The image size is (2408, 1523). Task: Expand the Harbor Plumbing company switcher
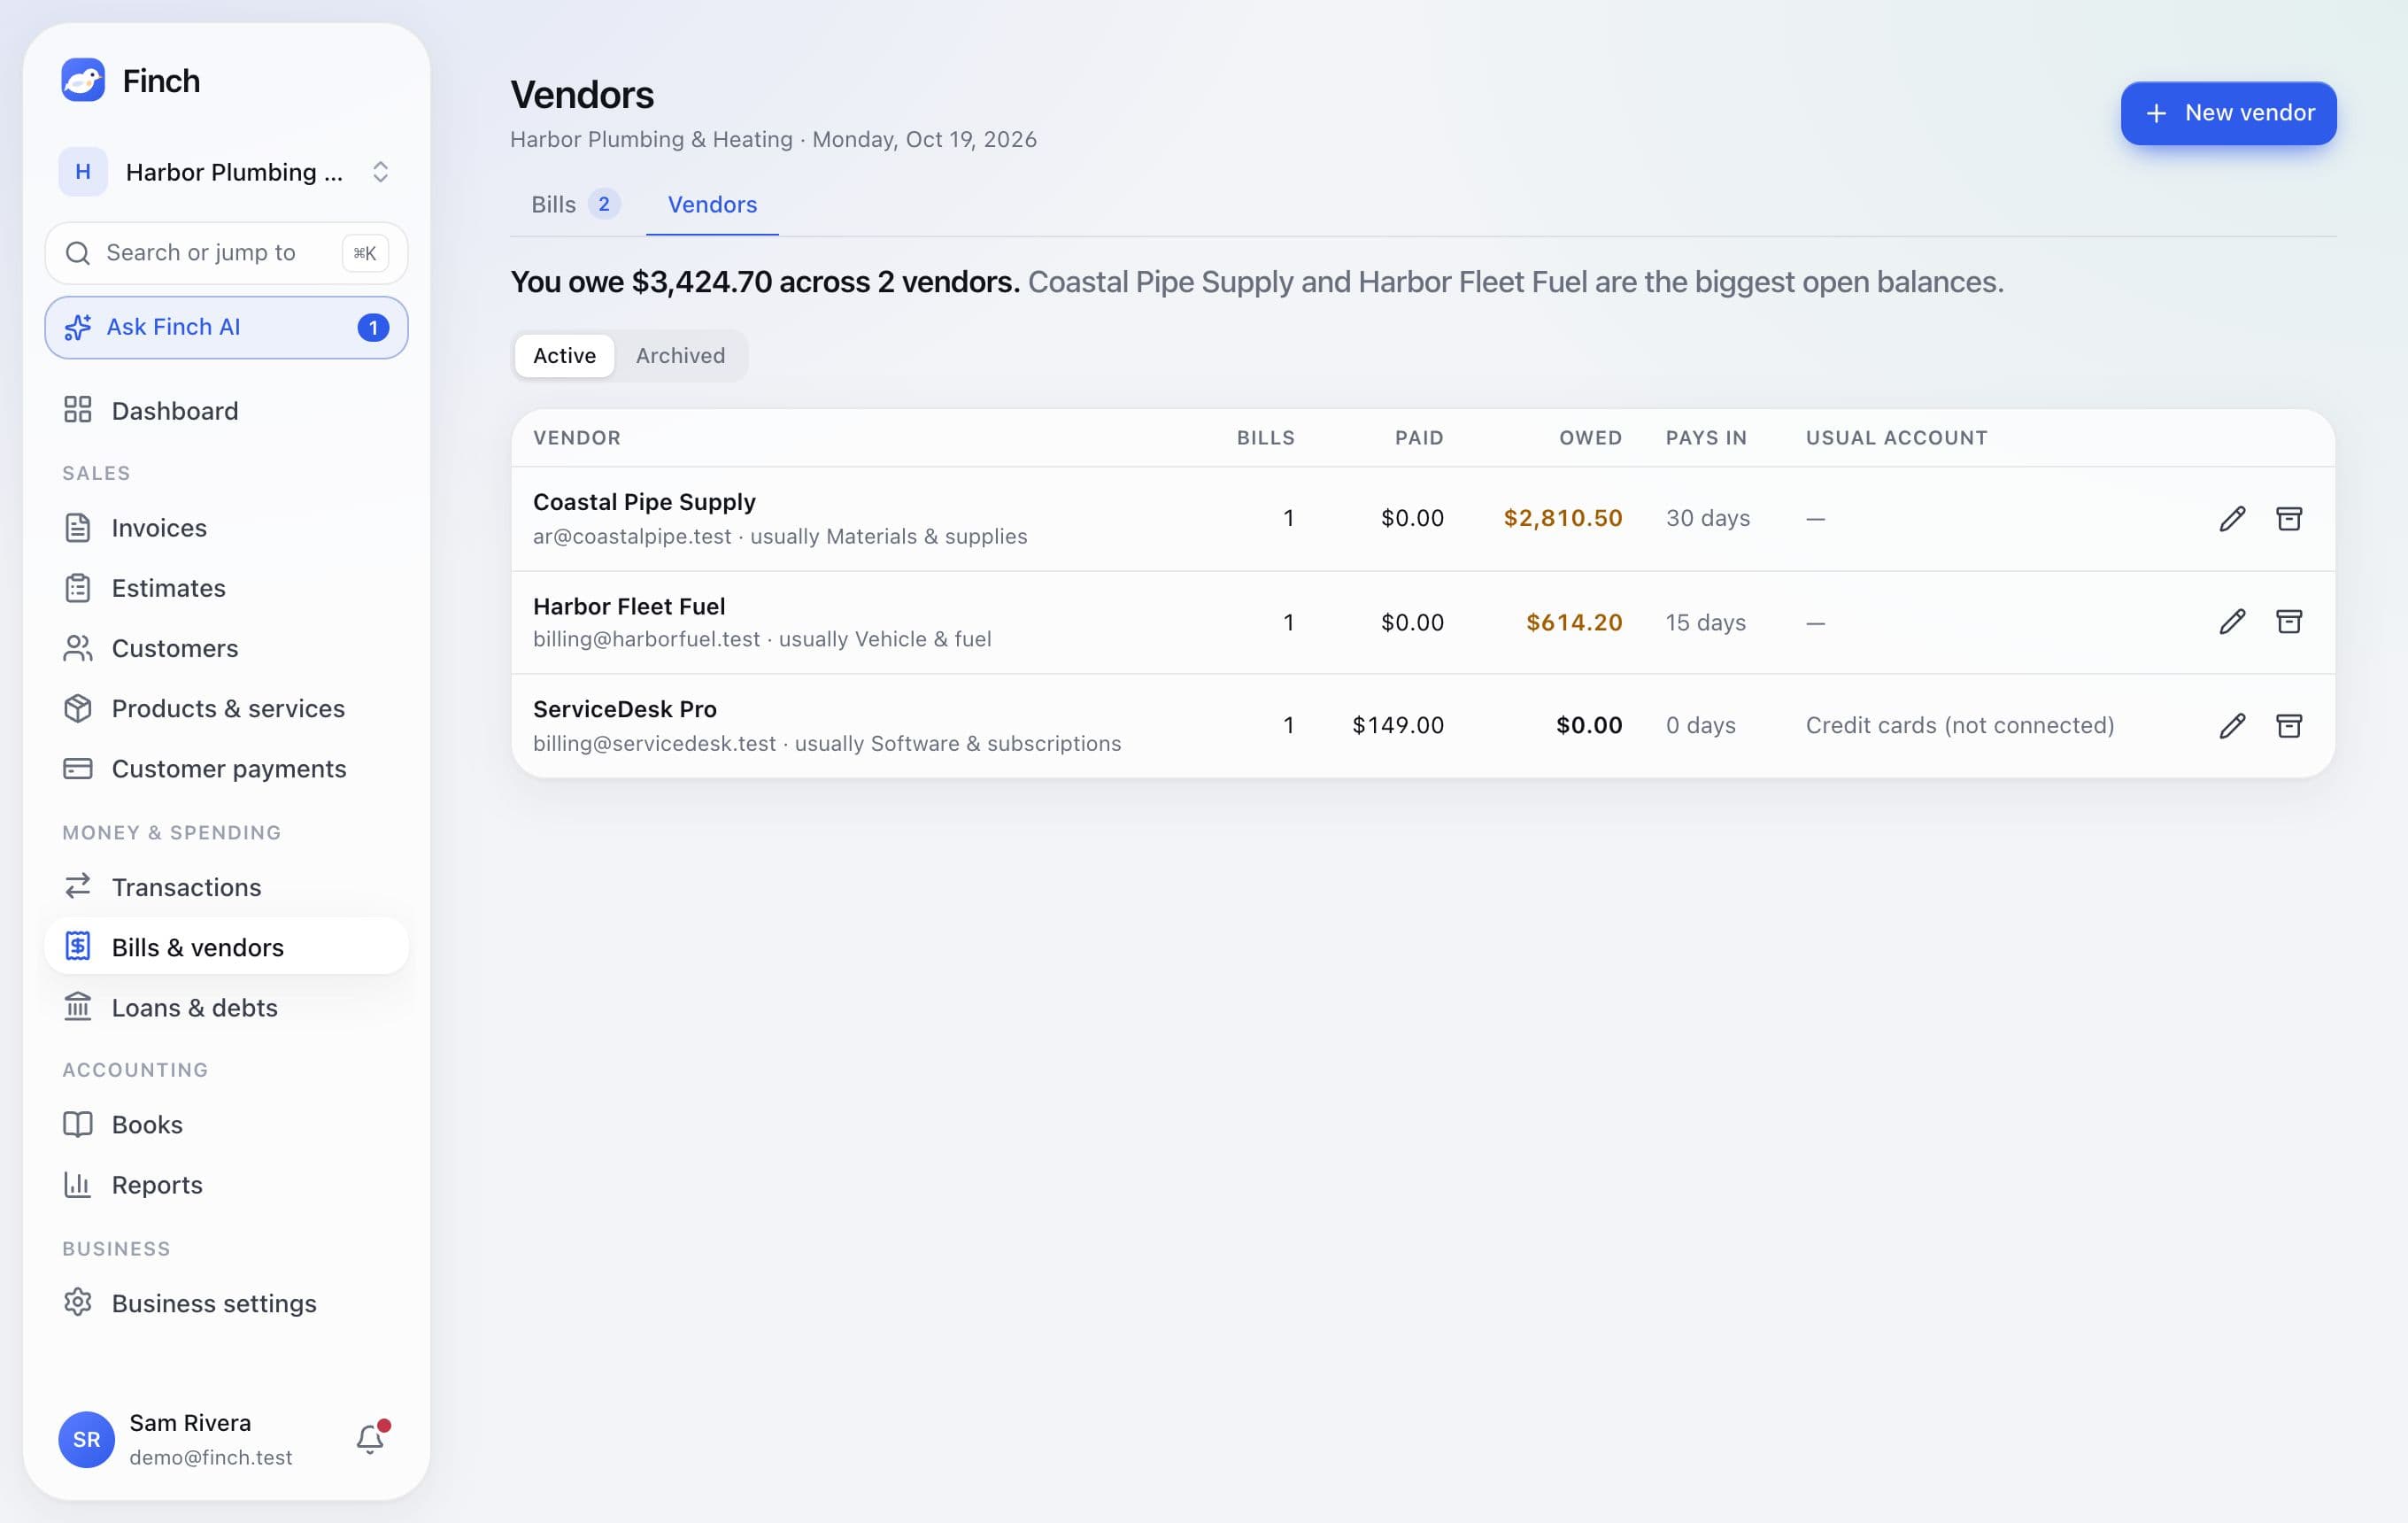coord(226,172)
